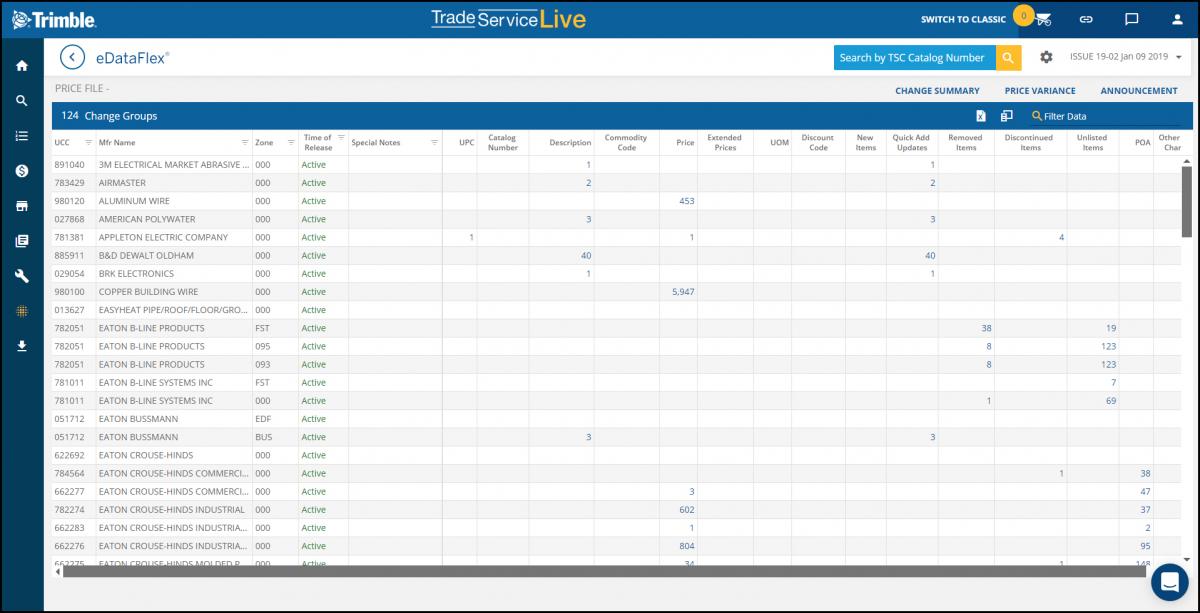Focus the Search by TSC Catalog Number field
Image resolution: width=1200 pixels, height=613 pixels.
coord(915,58)
